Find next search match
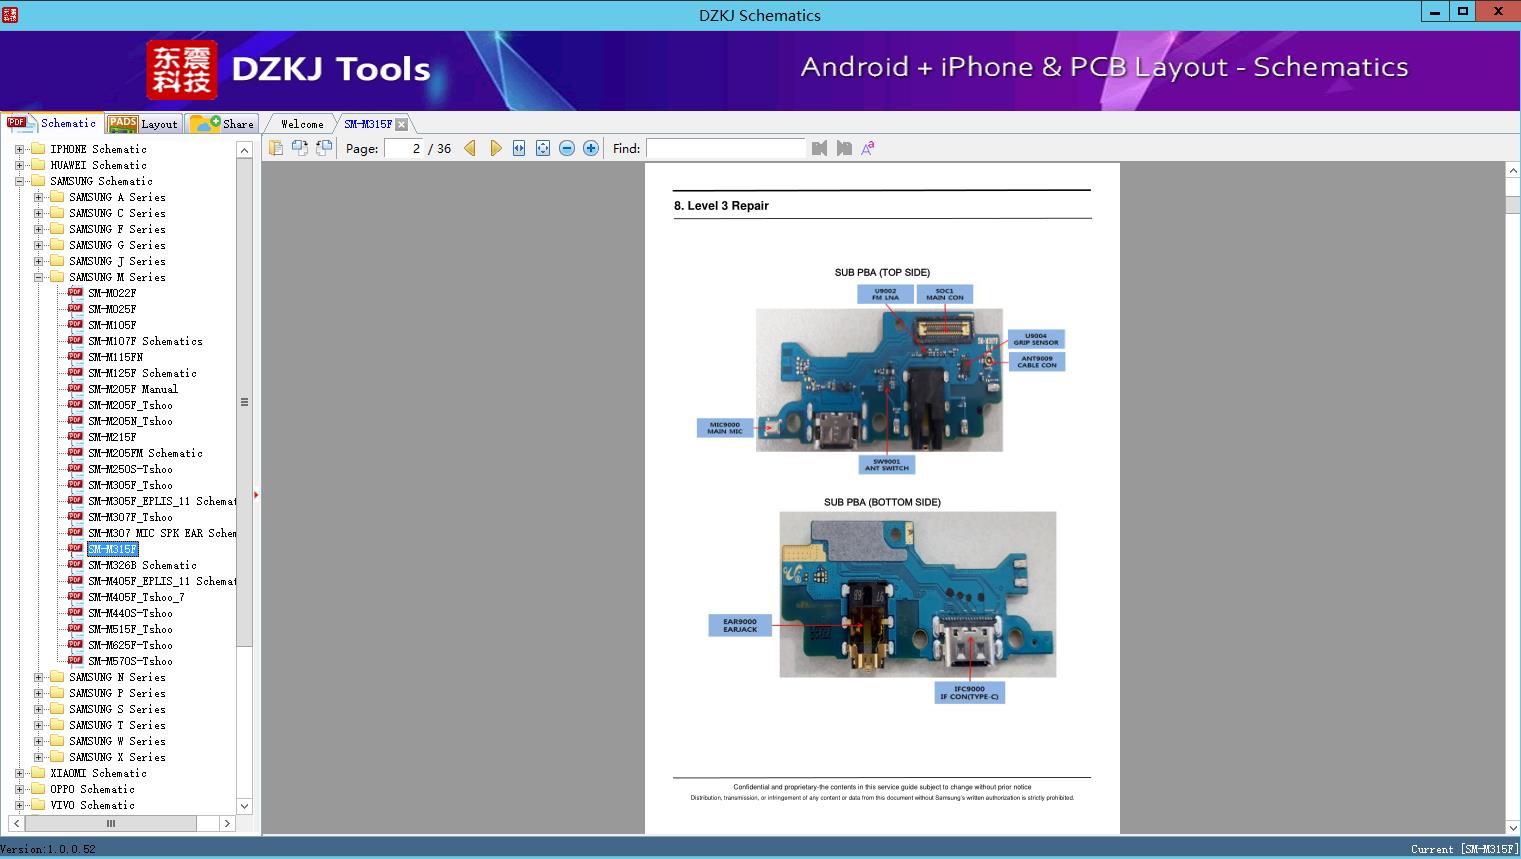1521x859 pixels. pos(844,148)
